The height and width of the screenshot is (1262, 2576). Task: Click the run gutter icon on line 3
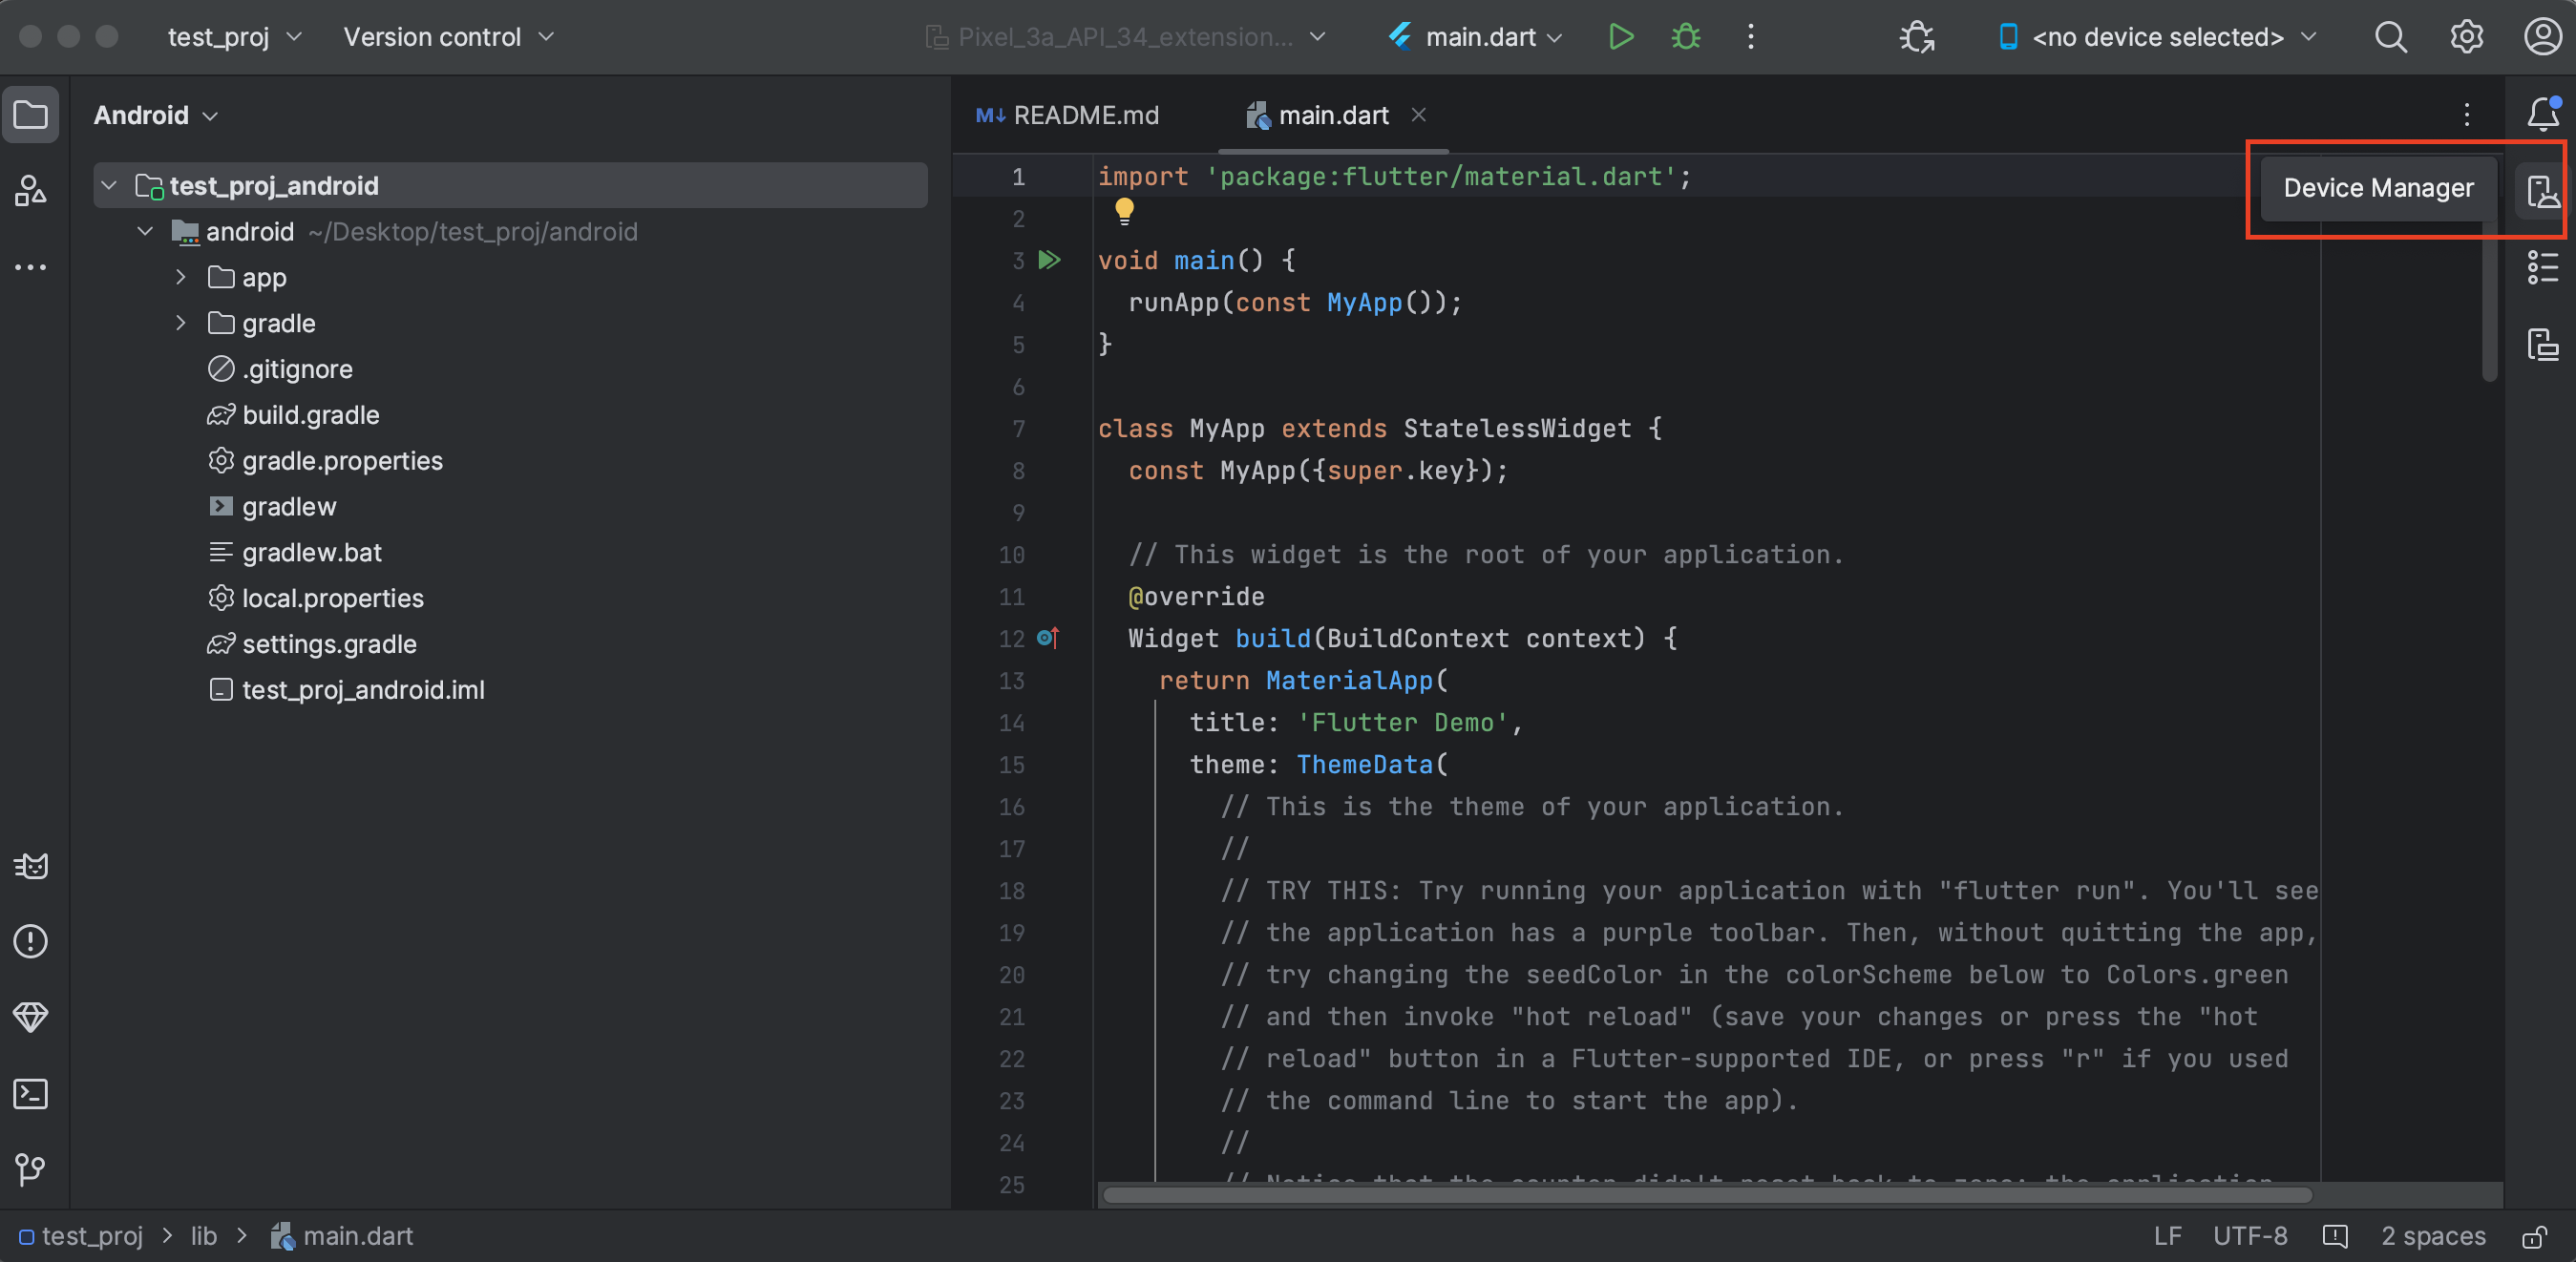click(x=1049, y=260)
